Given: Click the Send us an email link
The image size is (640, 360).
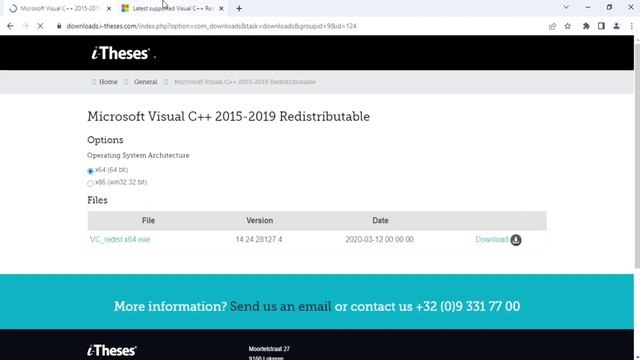Looking at the screenshot, I should (x=280, y=307).
